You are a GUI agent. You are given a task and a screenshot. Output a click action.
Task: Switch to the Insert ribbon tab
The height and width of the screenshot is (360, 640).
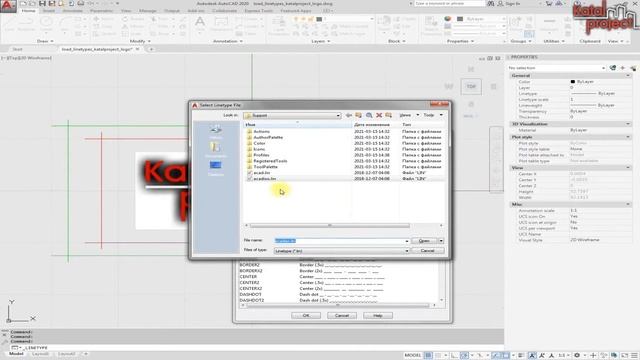pos(49,11)
